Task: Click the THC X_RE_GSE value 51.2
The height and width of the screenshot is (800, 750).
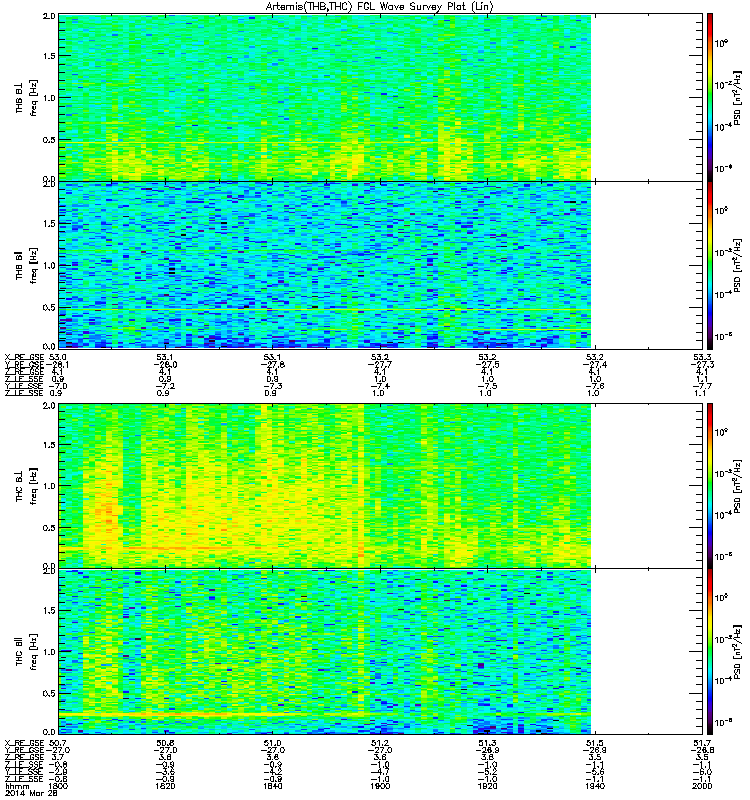Action: pos(380,743)
